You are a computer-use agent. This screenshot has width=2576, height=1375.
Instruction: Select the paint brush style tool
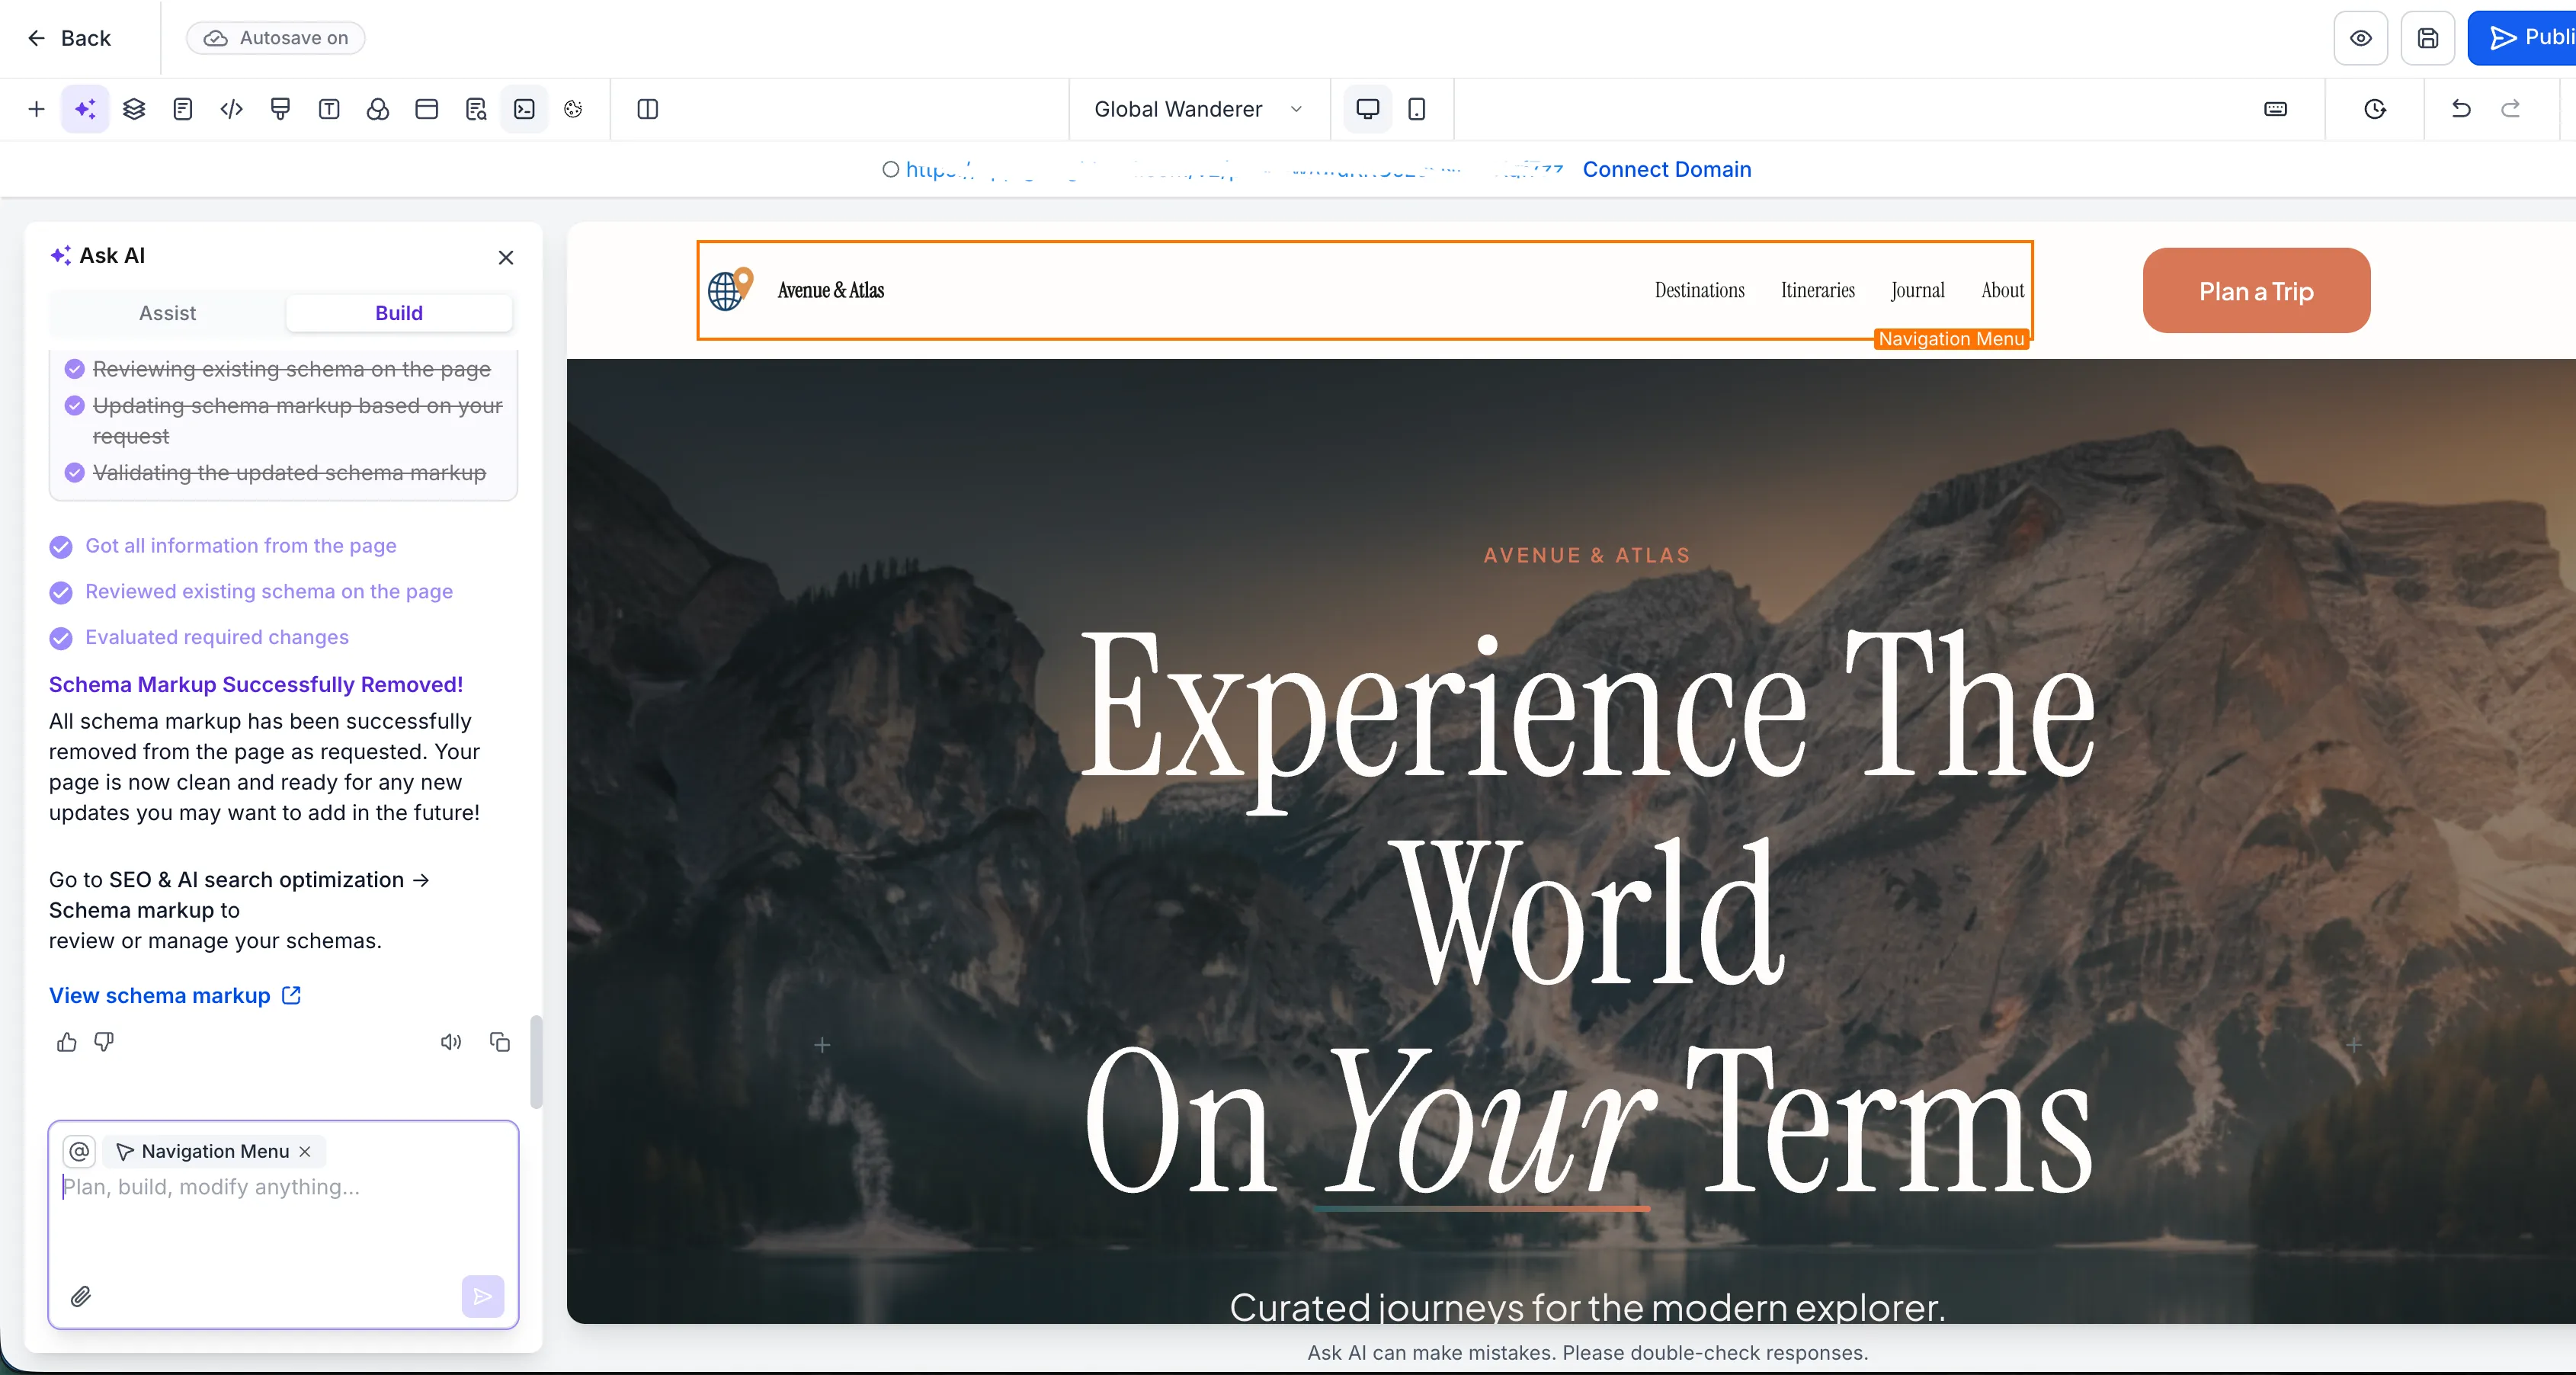click(280, 109)
